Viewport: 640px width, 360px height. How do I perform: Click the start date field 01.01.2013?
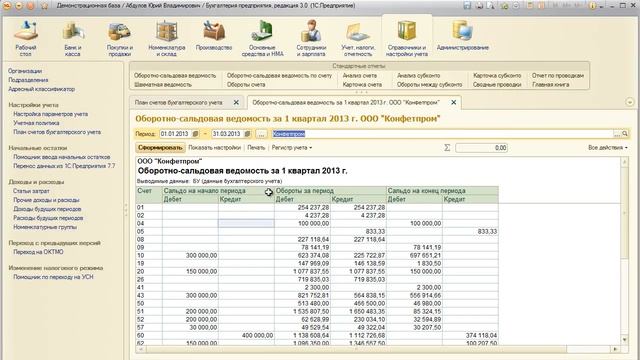point(176,134)
